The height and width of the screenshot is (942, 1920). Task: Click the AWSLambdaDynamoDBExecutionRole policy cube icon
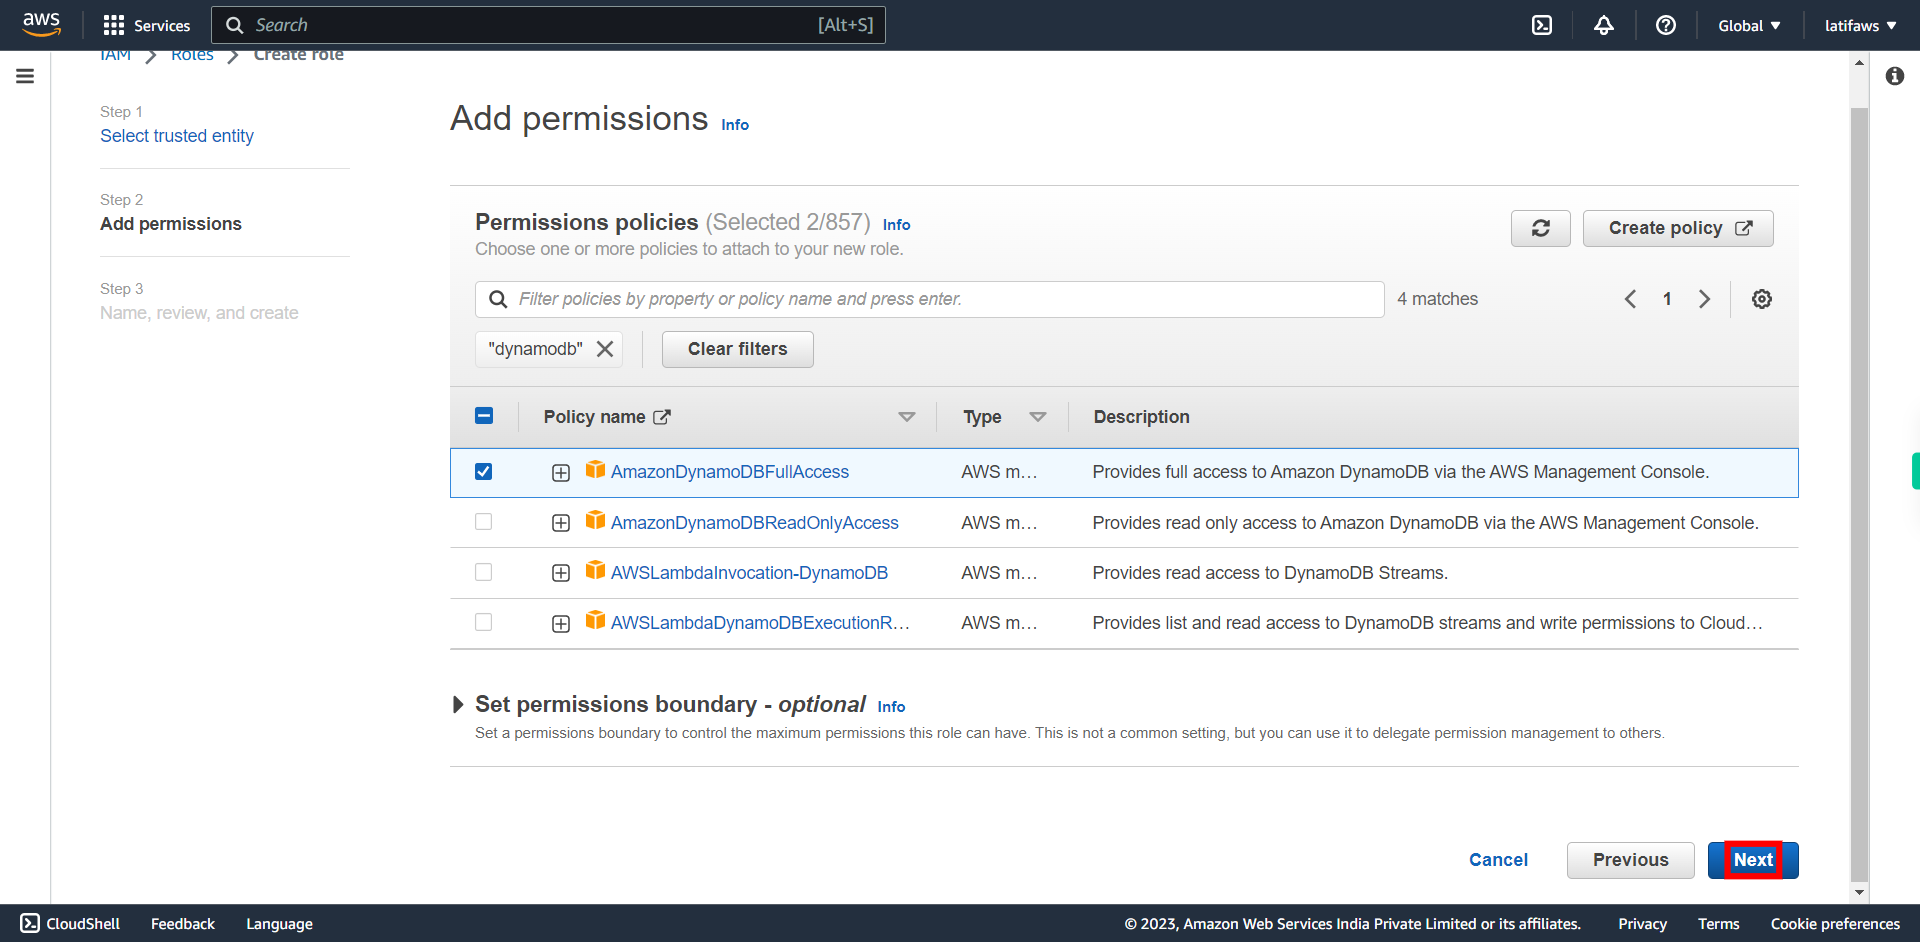pyautogui.click(x=595, y=620)
